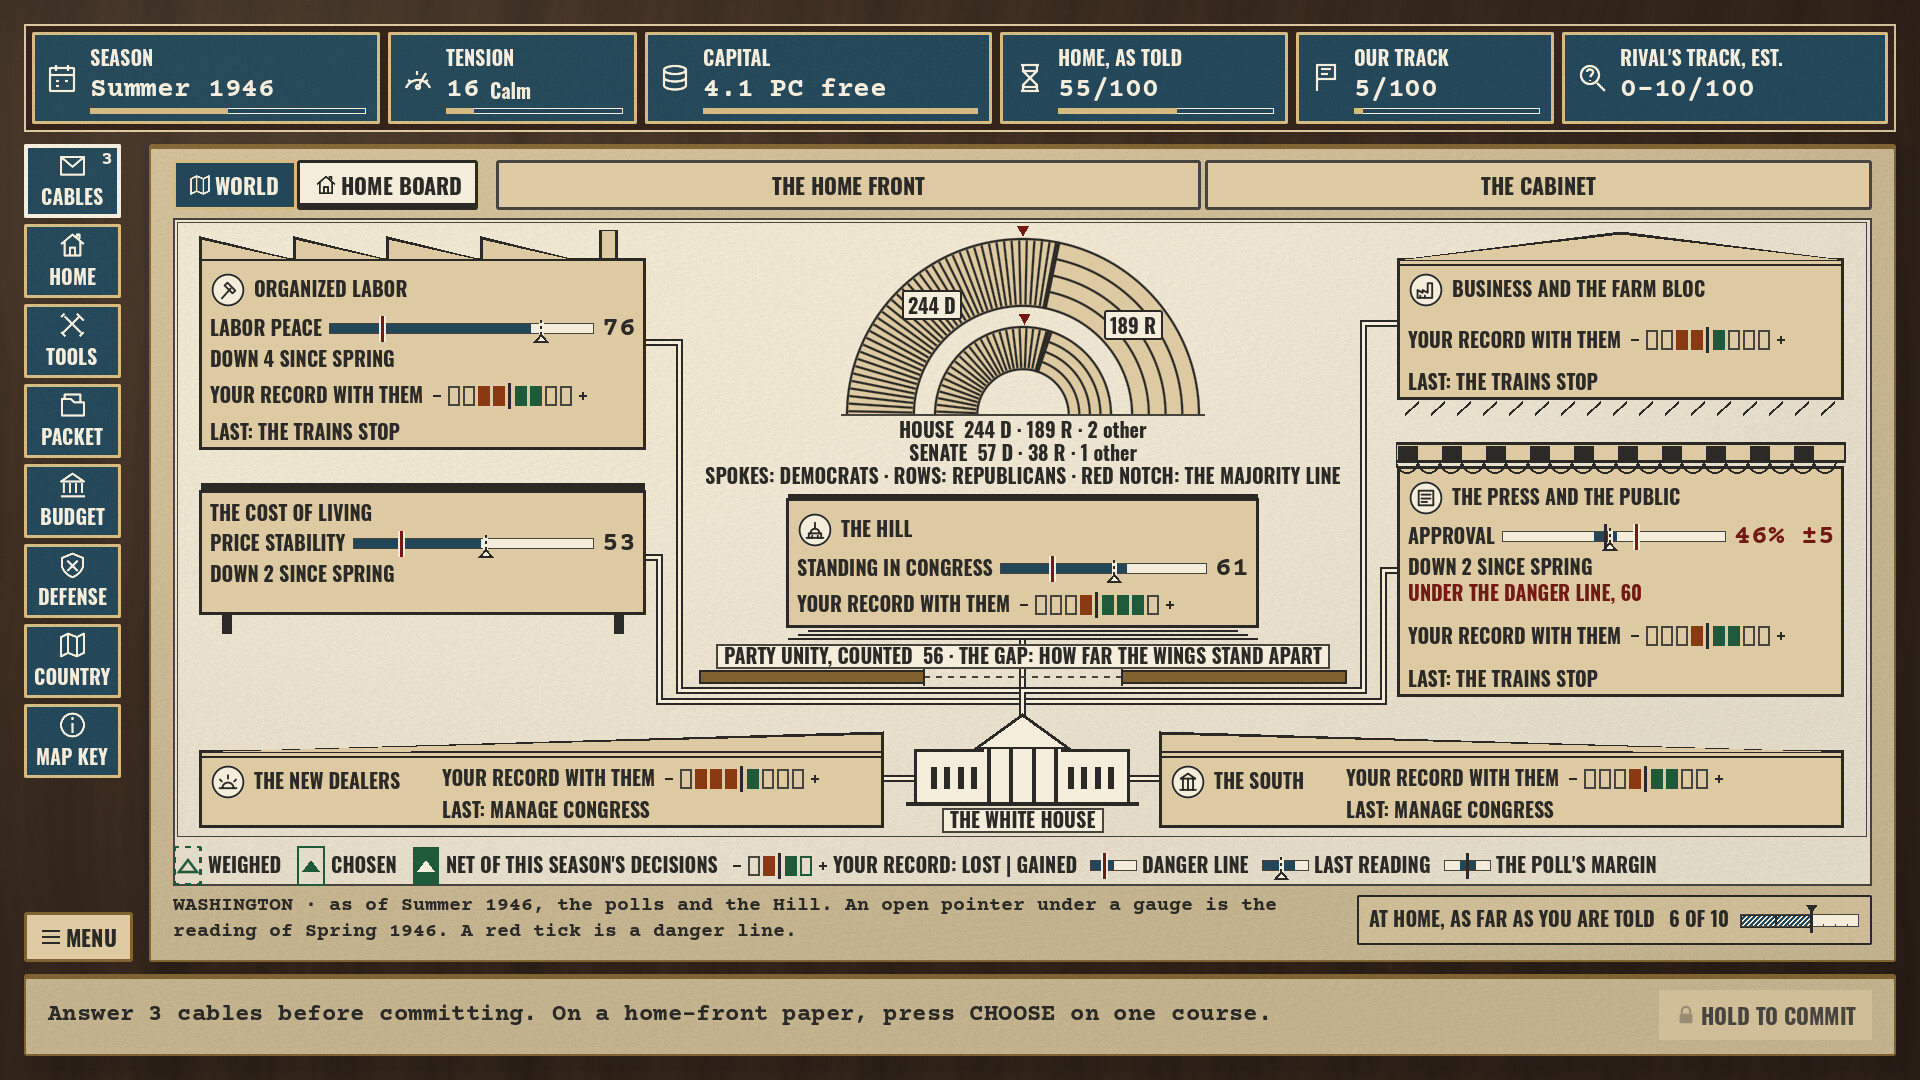Click the Hill capitol dome icon
This screenshot has height=1080, width=1920.
(815, 530)
